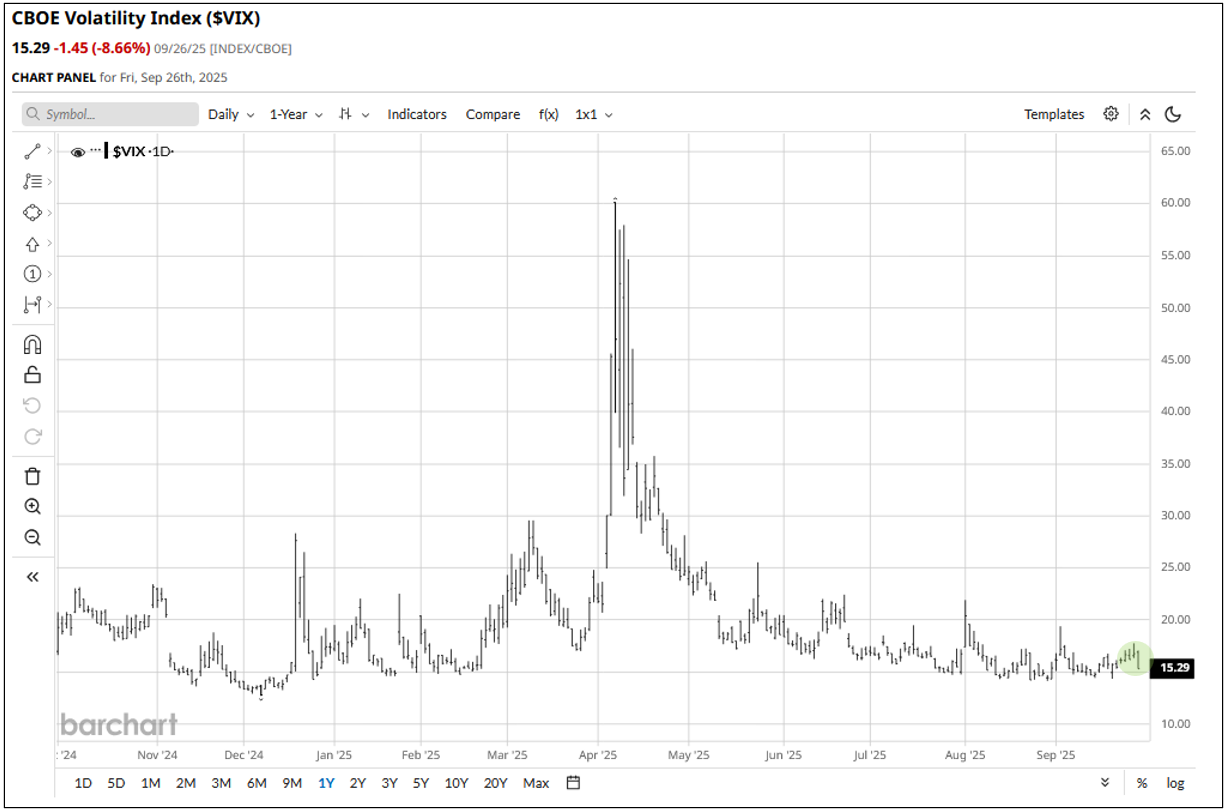This screenshot has height=811, width=1225.
Task: Set chart period to 2M
Action: [186, 783]
